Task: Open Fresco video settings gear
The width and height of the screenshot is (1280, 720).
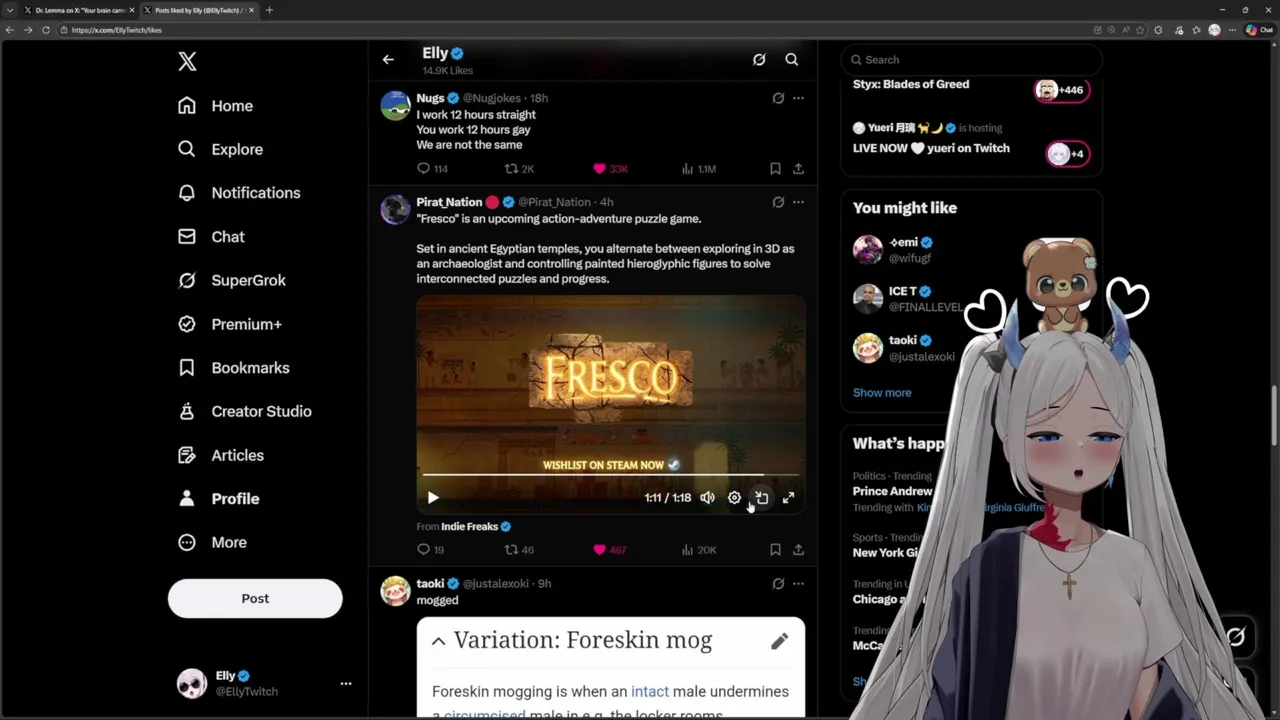Action: point(734,498)
